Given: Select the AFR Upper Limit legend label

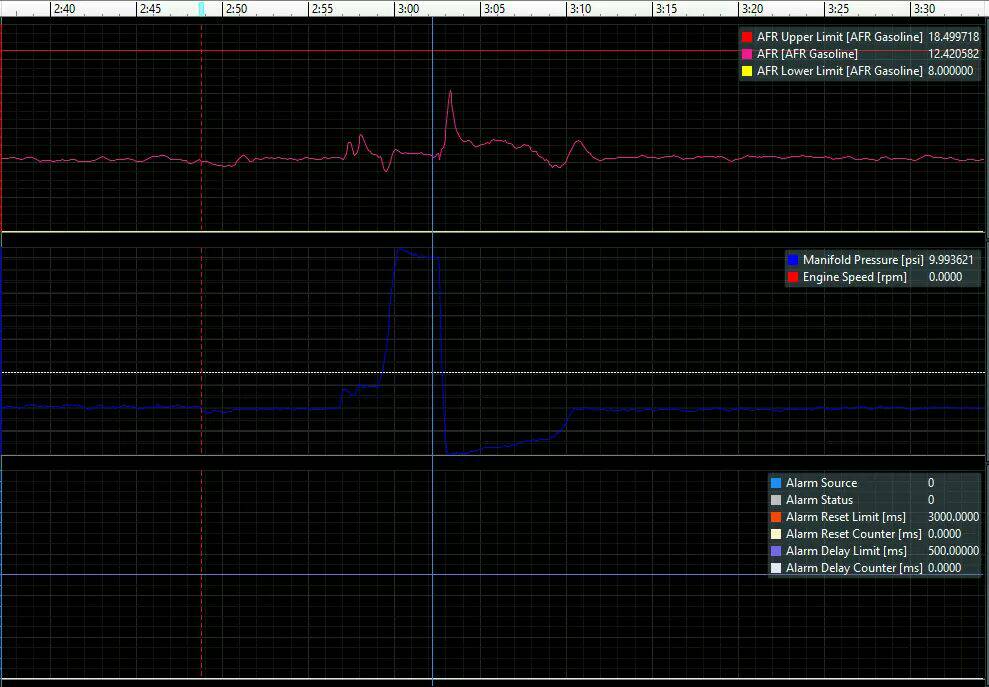Looking at the screenshot, I should pyautogui.click(x=840, y=37).
